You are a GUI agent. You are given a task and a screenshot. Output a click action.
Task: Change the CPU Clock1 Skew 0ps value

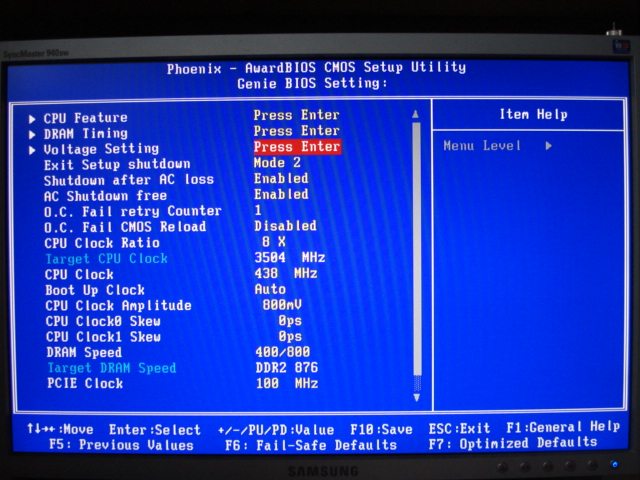tap(290, 336)
